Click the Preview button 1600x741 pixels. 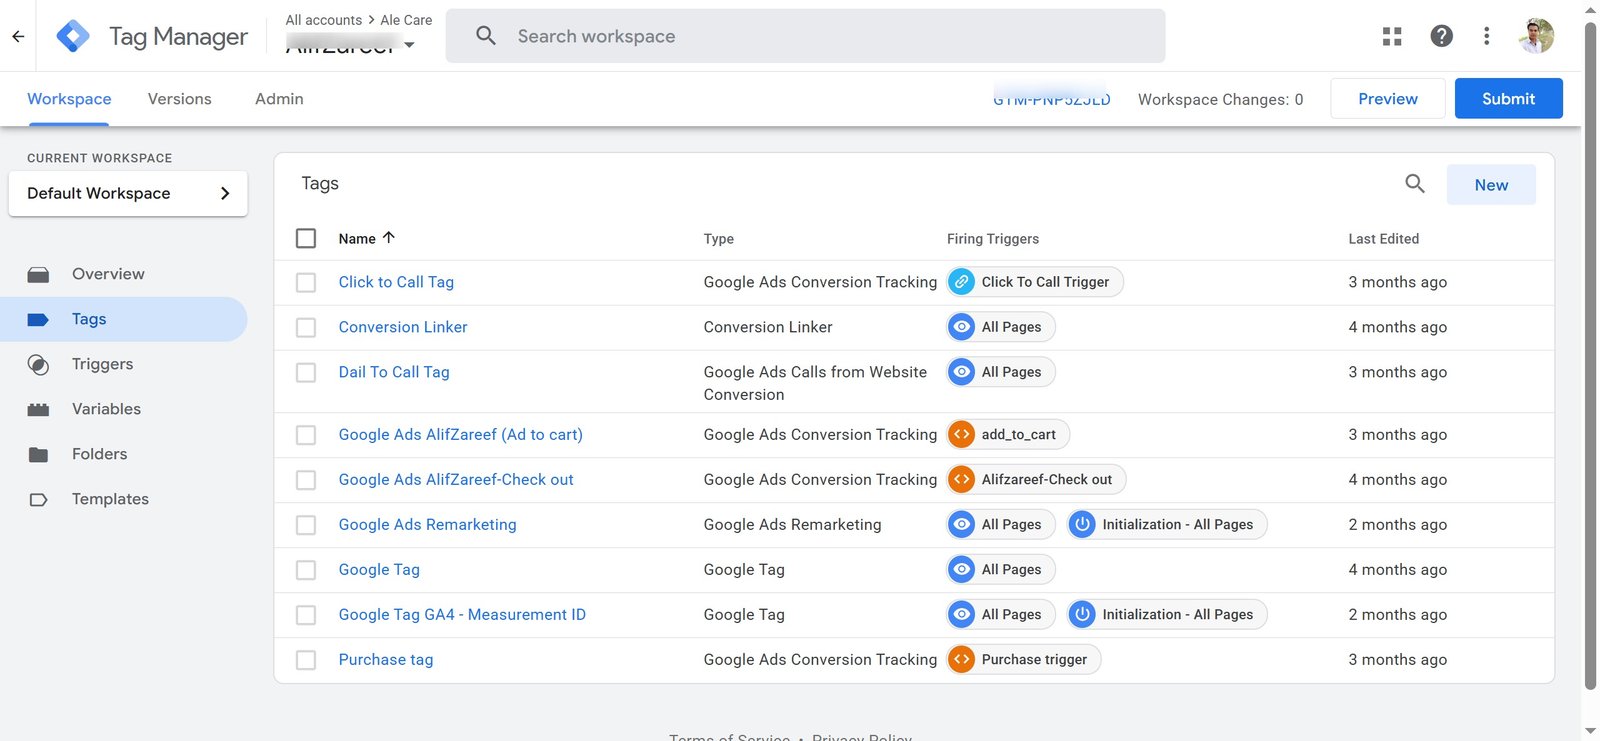[1387, 98]
